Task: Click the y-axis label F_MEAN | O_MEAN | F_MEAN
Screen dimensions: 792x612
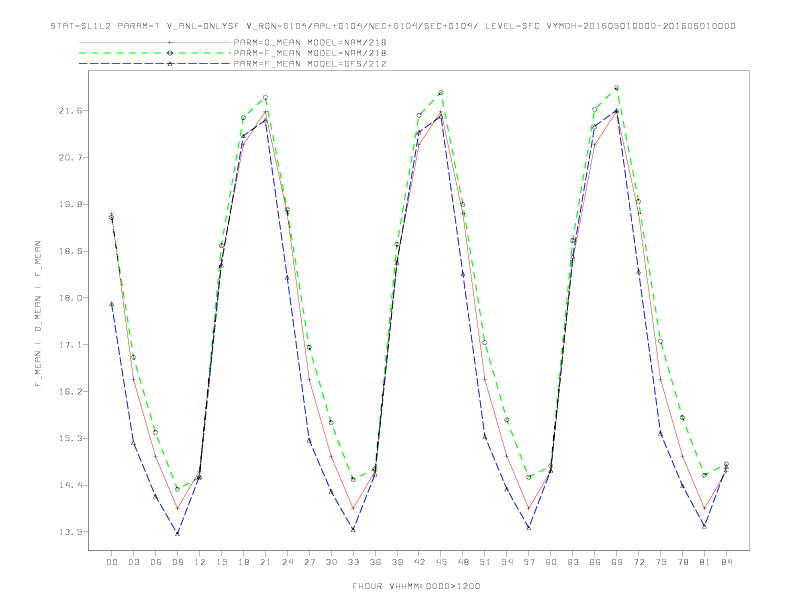Action: (37, 314)
